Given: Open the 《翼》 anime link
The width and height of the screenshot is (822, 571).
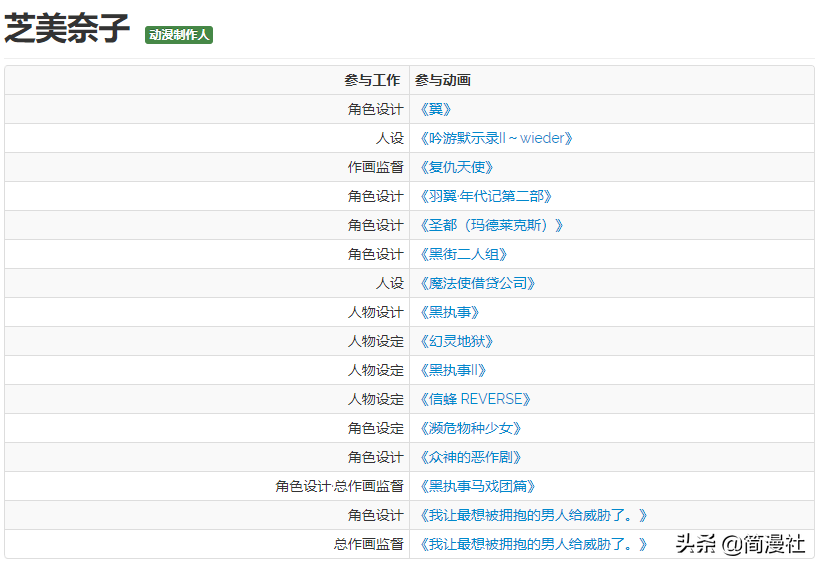Looking at the screenshot, I should point(436,110).
